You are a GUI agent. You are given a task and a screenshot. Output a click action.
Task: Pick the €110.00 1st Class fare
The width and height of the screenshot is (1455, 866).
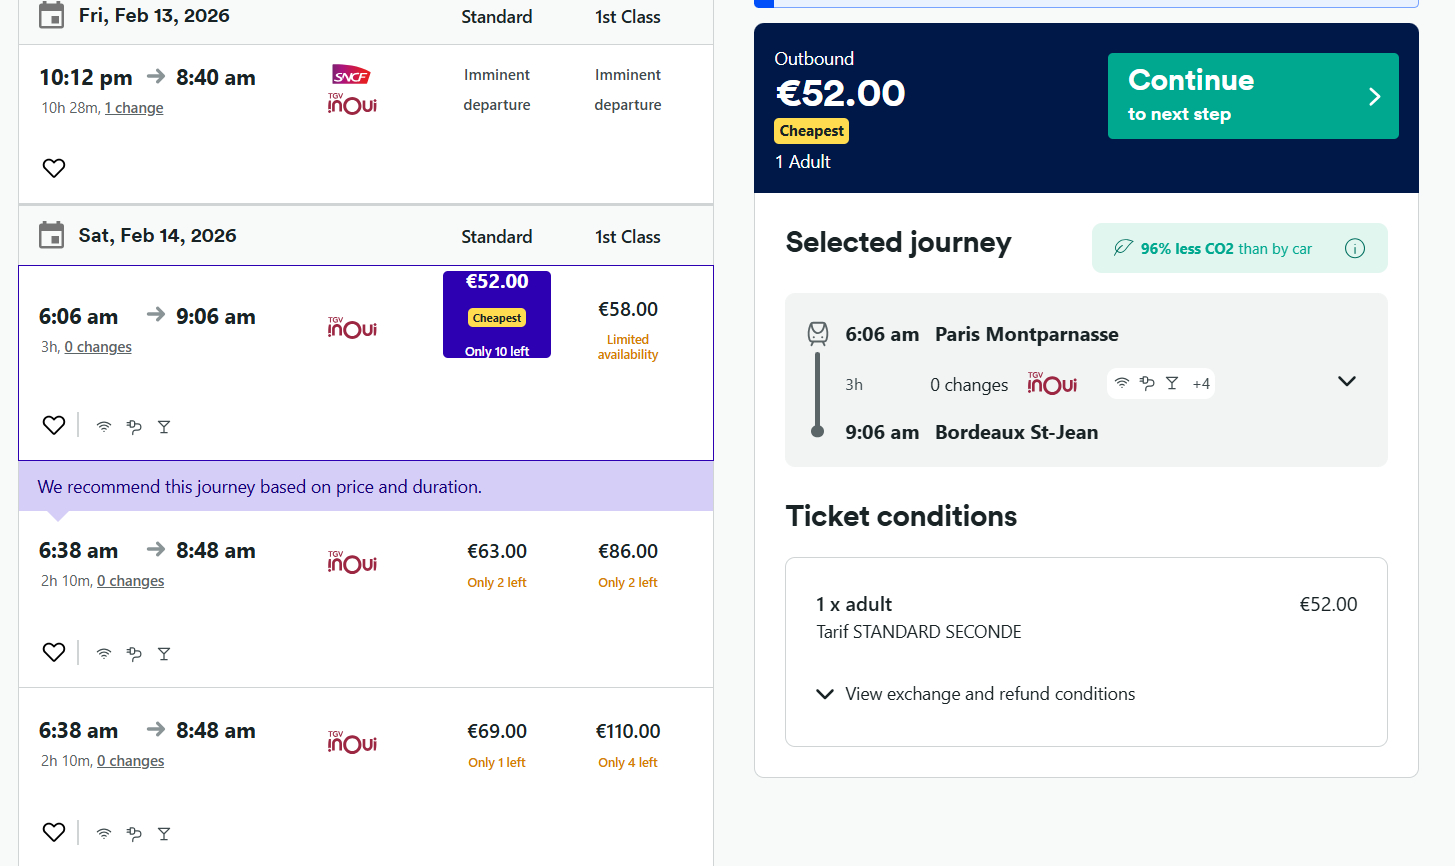tap(628, 732)
